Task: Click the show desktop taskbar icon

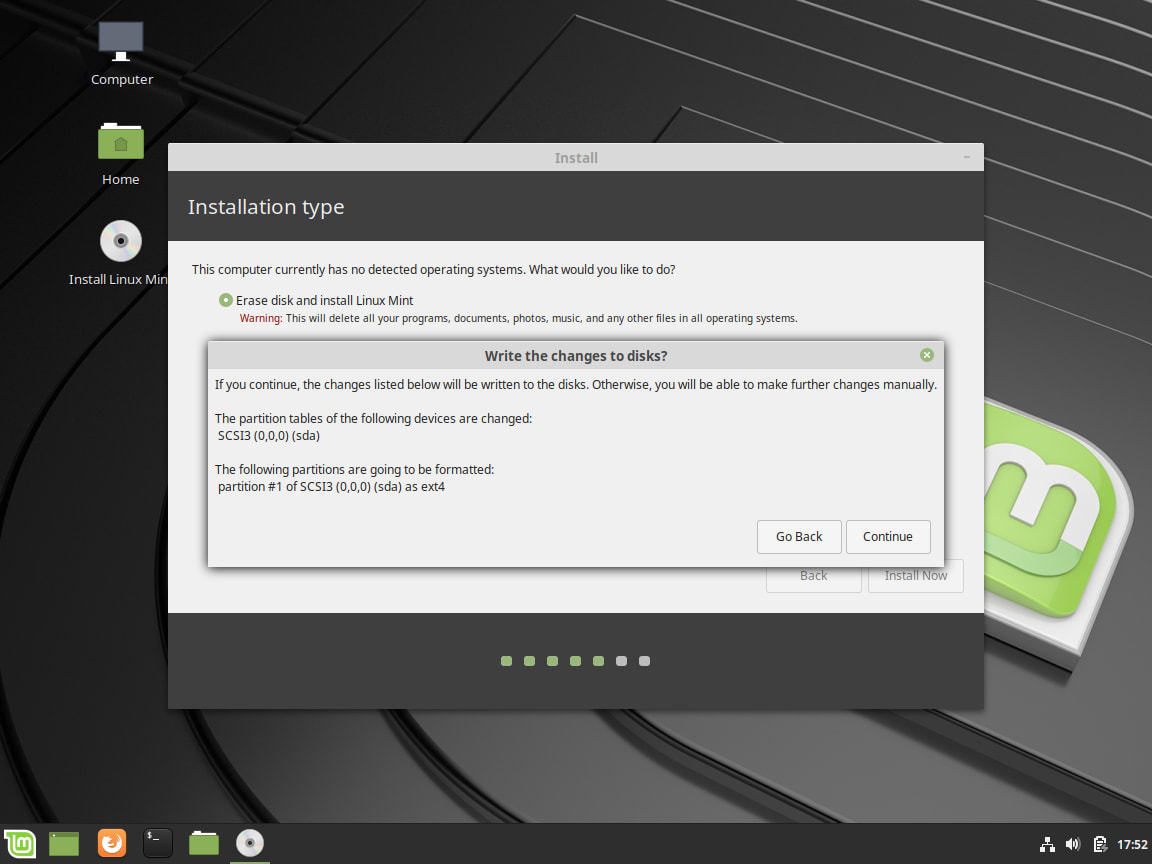Action: 64,843
